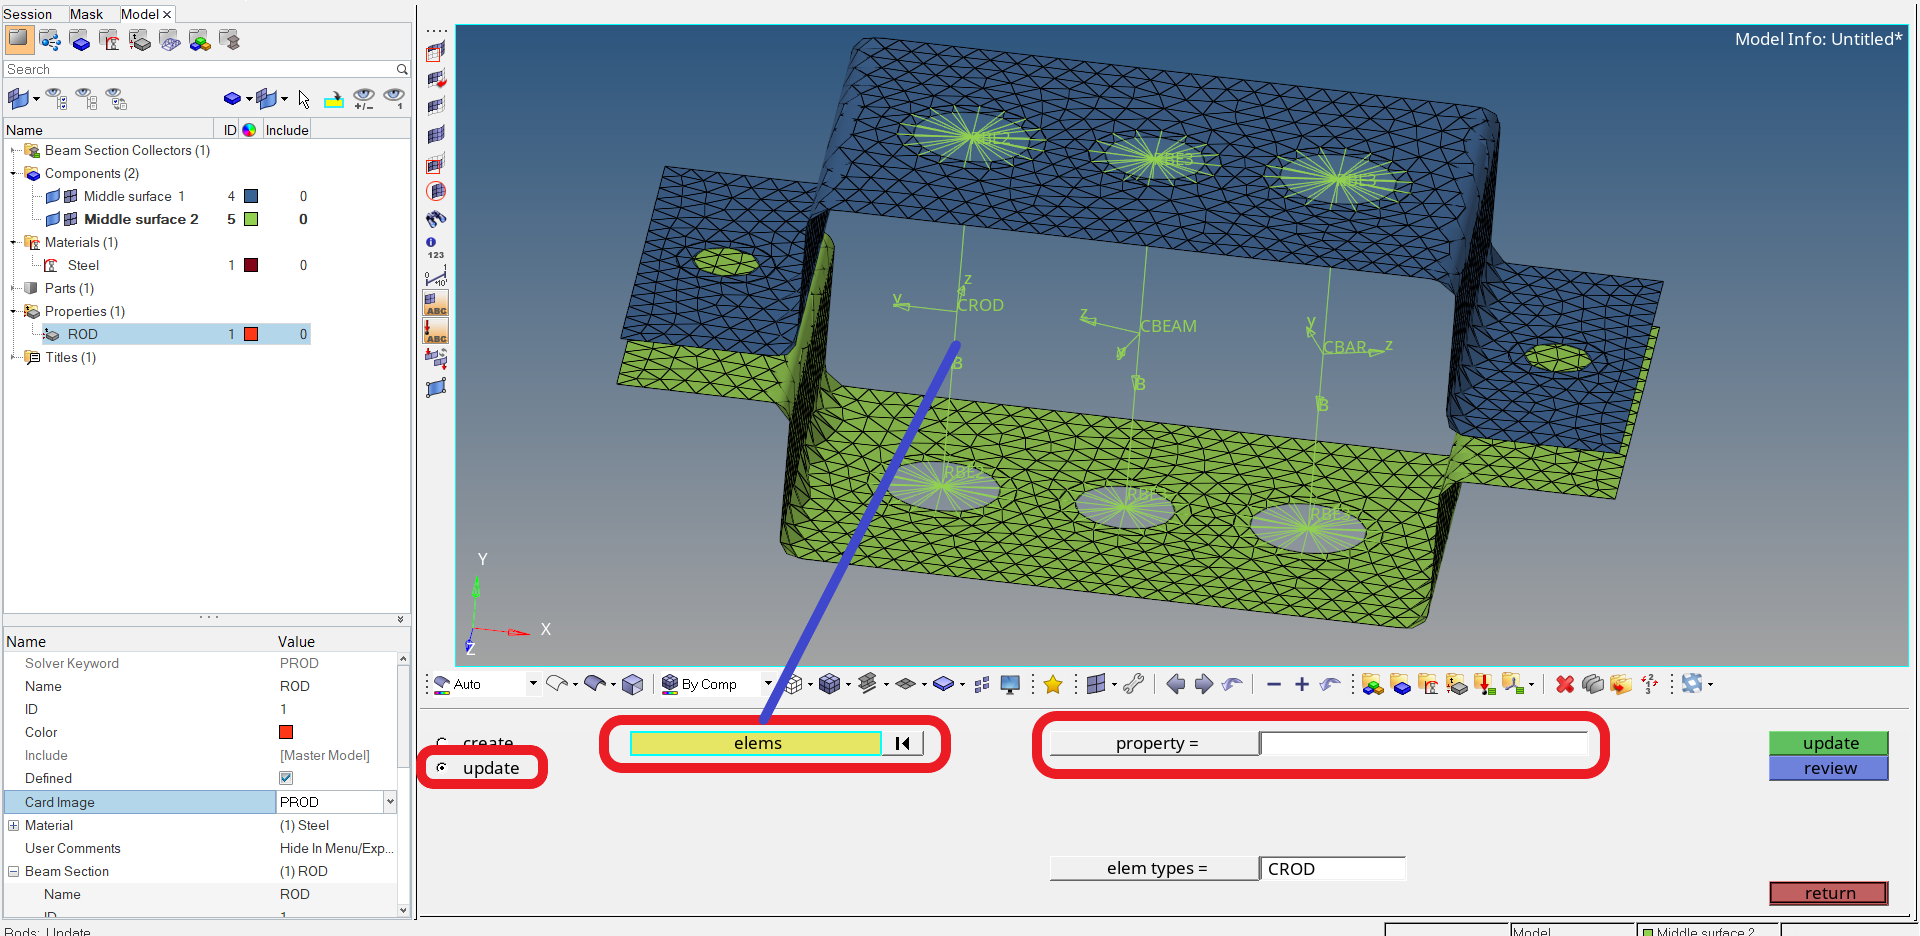1920x936 pixels.
Task: Click the property input field
Action: click(x=1422, y=743)
